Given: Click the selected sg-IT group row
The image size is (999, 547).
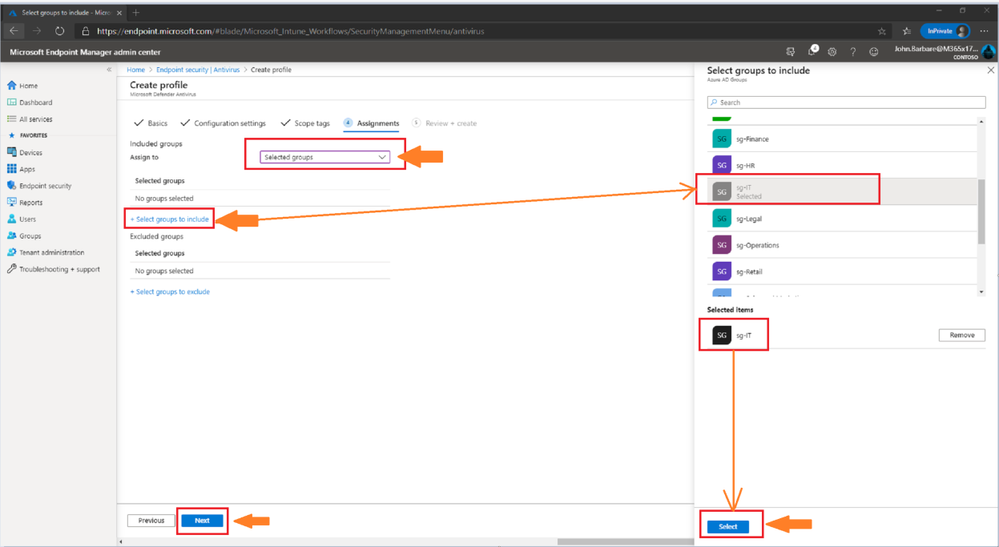Looking at the screenshot, I should point(842,192).
